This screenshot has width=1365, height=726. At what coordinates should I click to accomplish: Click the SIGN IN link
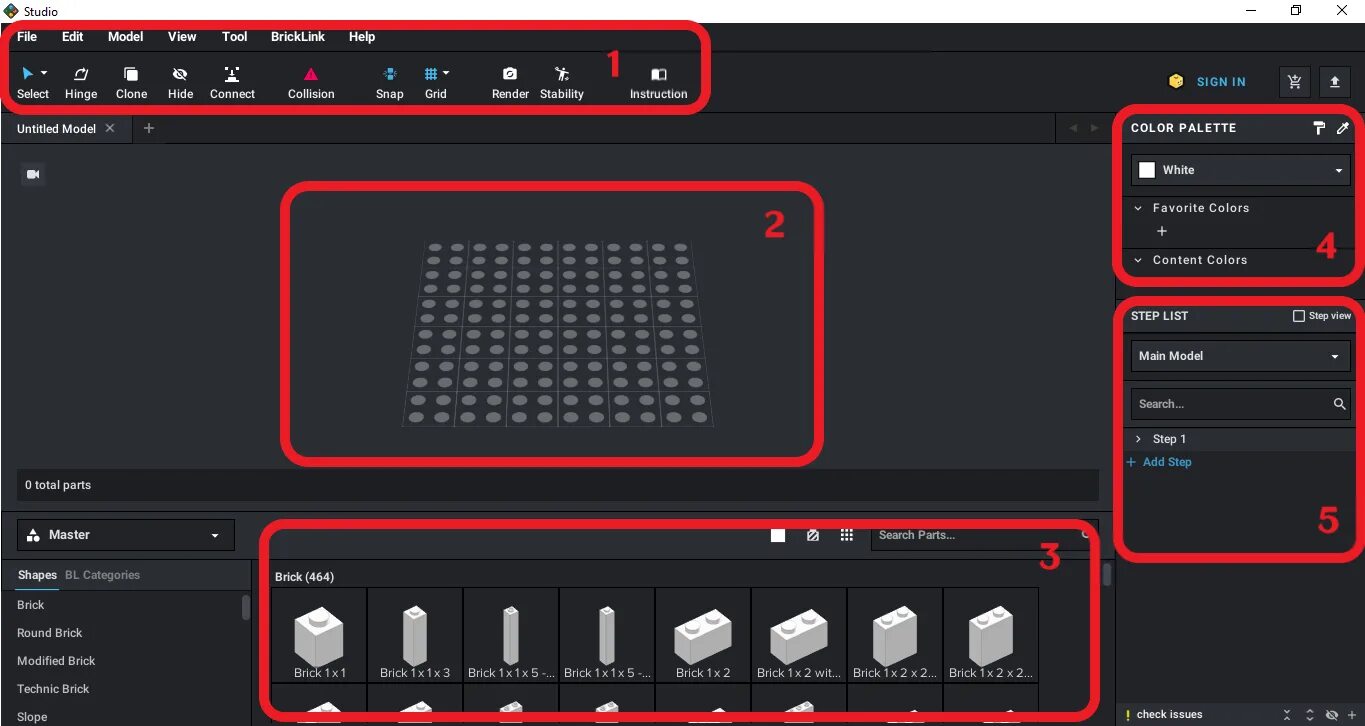tap(1221, 82)
